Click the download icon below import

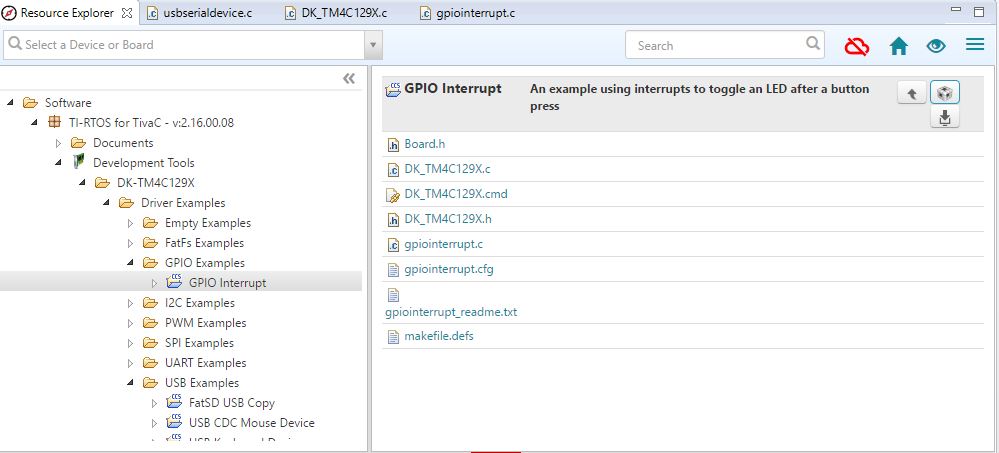(x=945, y=117)
